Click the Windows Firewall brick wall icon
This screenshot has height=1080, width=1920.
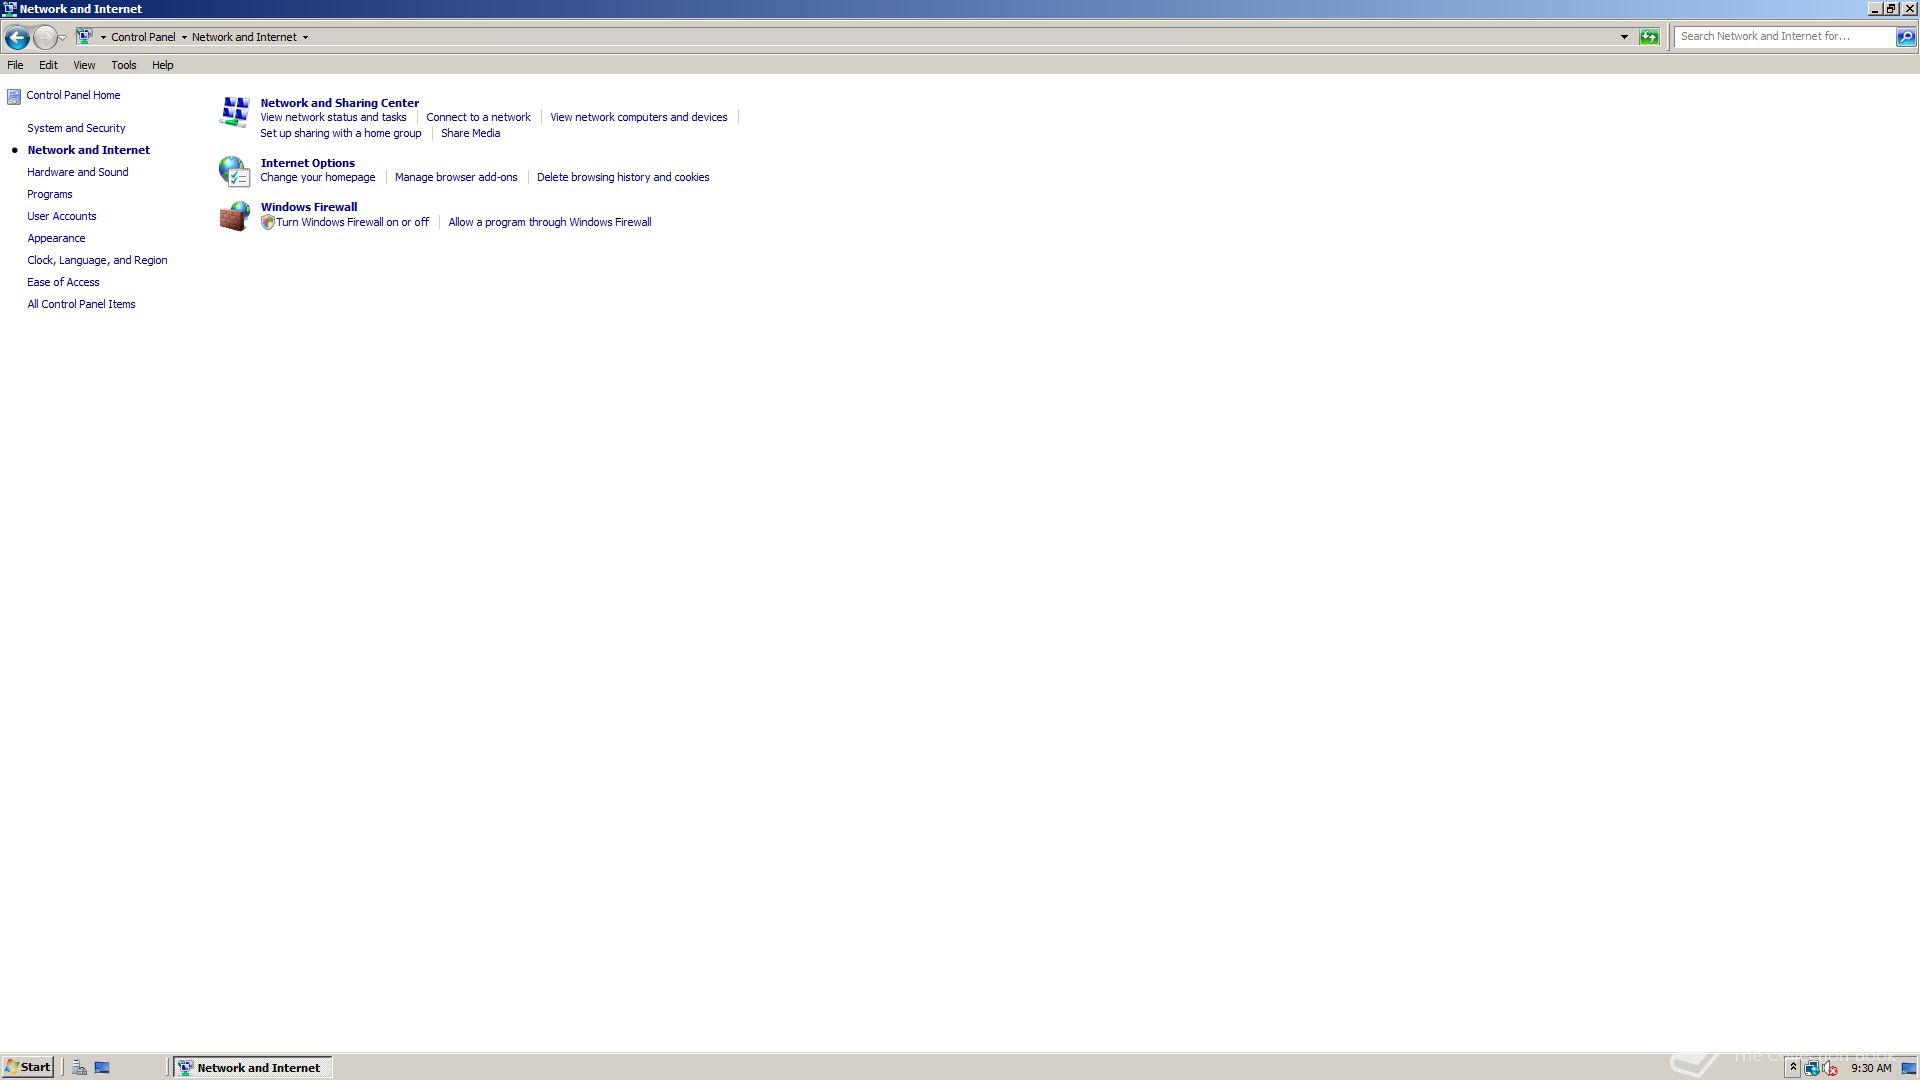[x=234, y=216]
